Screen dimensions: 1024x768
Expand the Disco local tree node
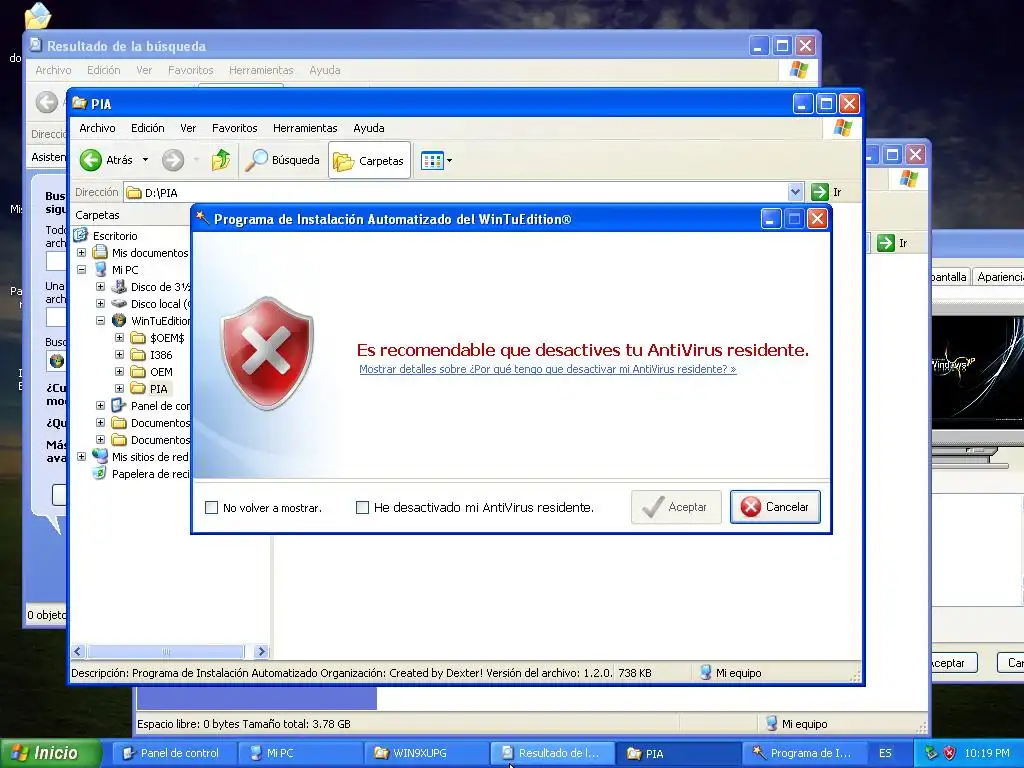pyautogui.click(x=101, y=304)
